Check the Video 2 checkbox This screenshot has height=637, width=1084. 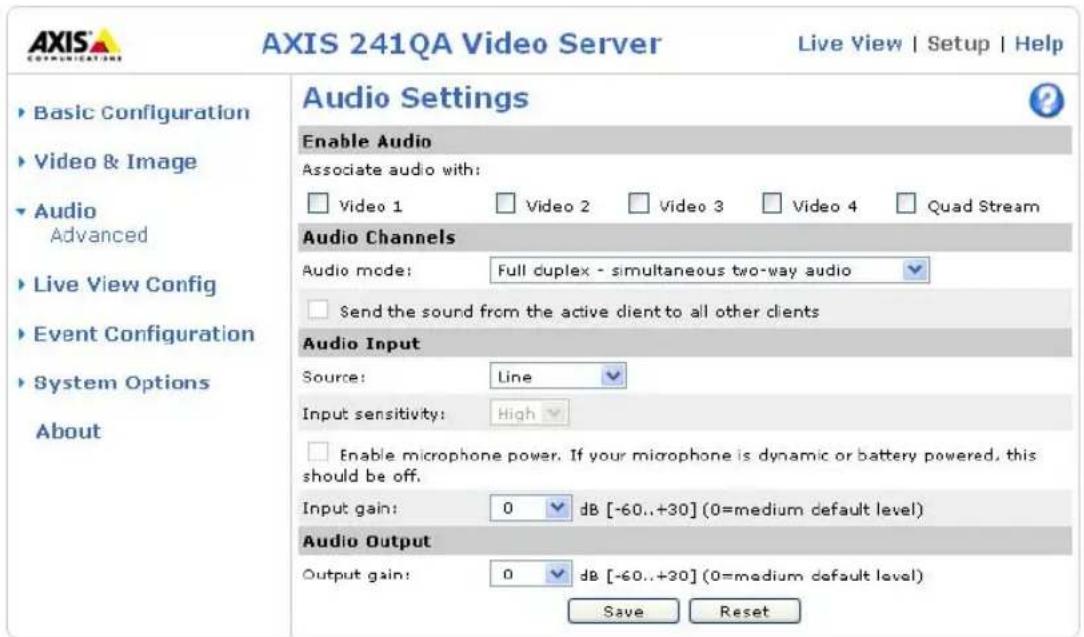coord(505,203)
